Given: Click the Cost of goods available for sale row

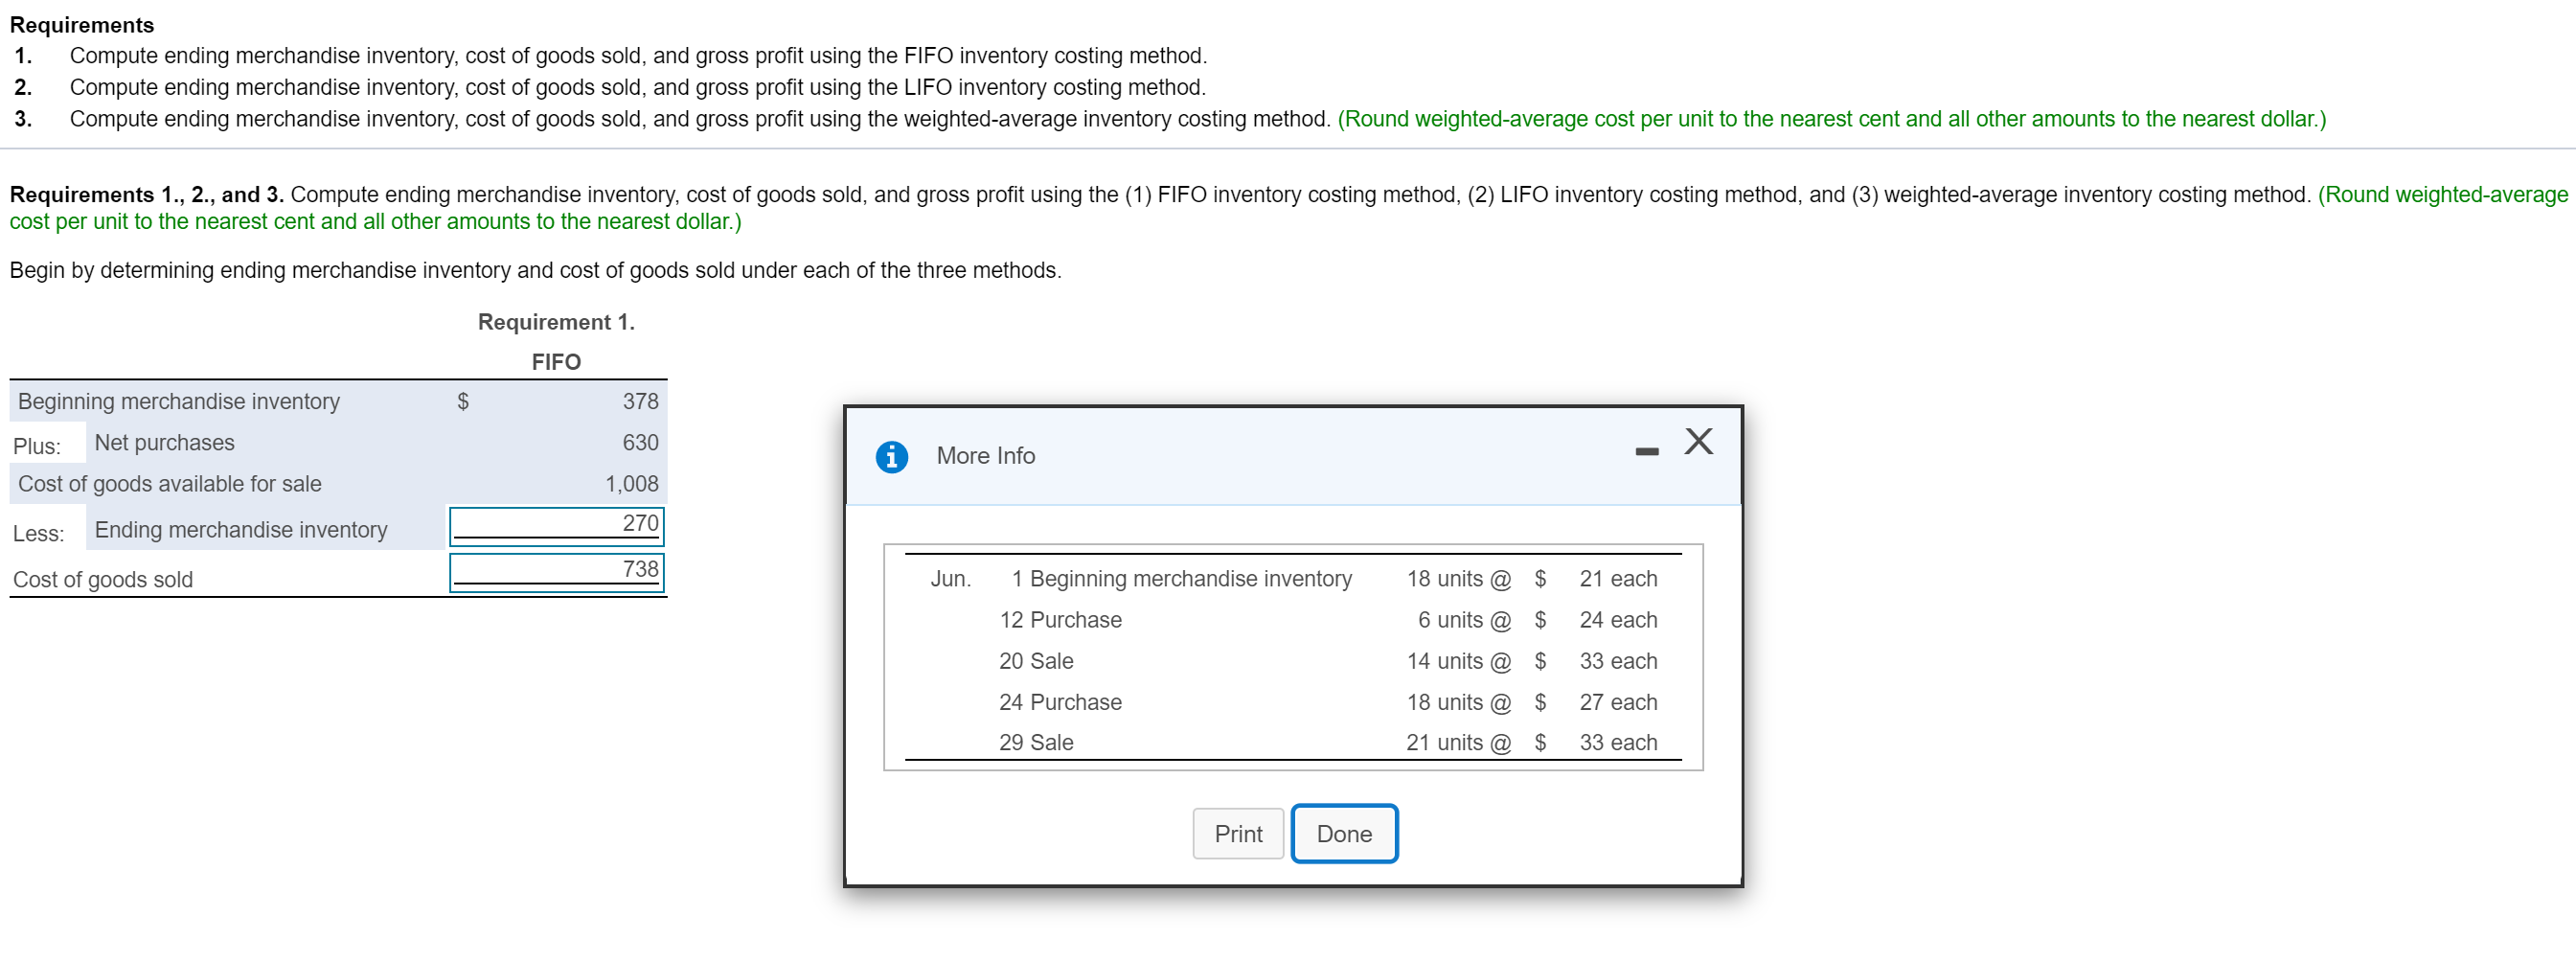Looking at the screenshot, I should [170, 483].
